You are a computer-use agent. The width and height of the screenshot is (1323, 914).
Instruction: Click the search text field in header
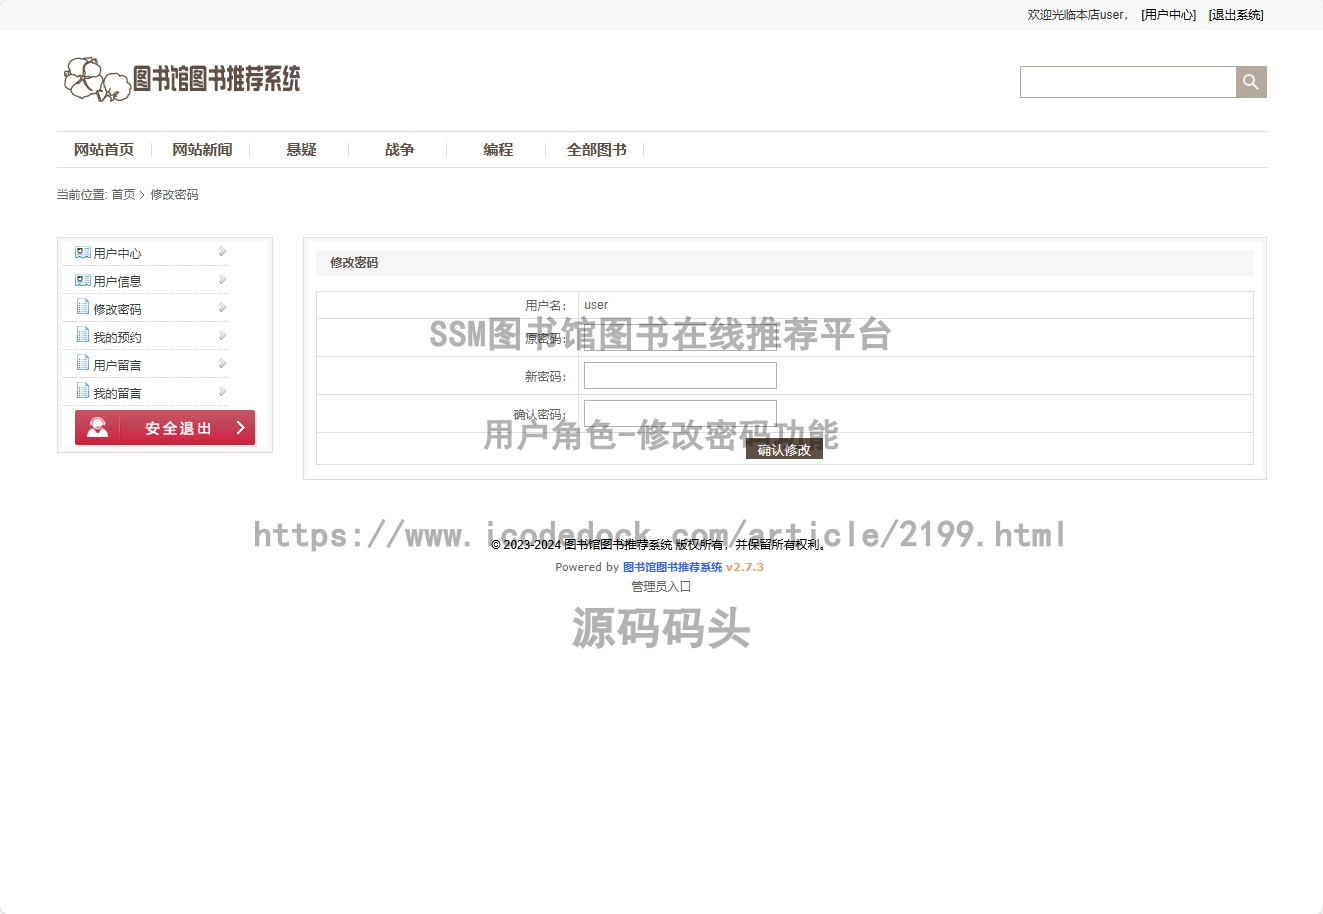click(1128, 82)
